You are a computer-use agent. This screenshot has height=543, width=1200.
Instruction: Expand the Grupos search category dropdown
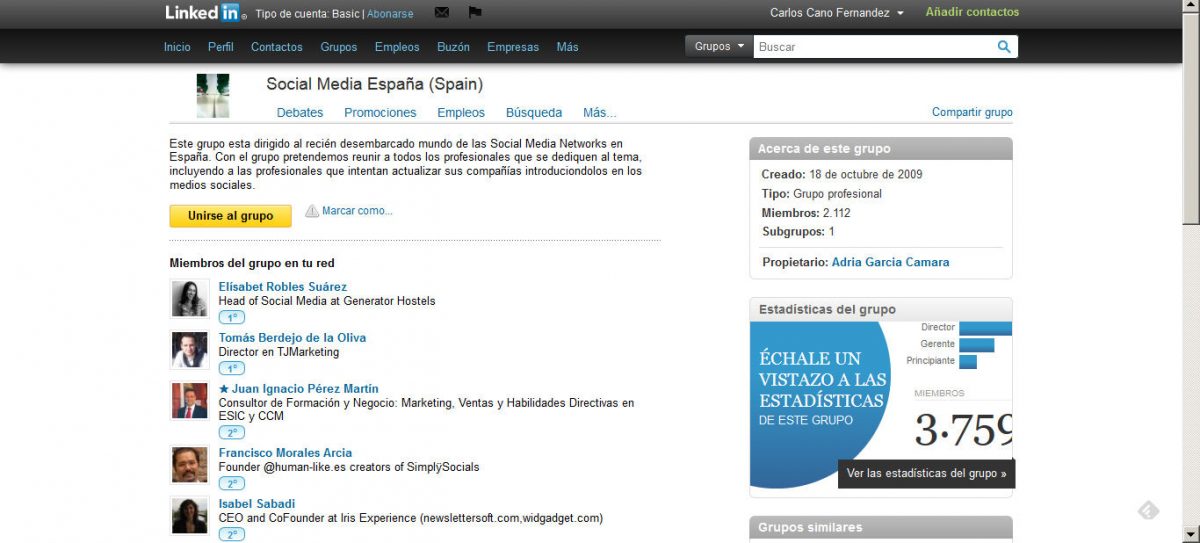pos(719,46)
